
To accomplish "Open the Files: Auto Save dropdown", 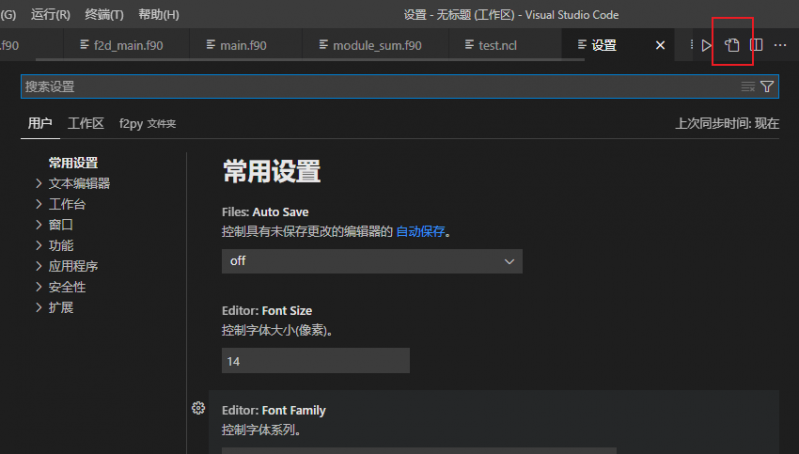I will pyautogui.click(x=371, y=261).
